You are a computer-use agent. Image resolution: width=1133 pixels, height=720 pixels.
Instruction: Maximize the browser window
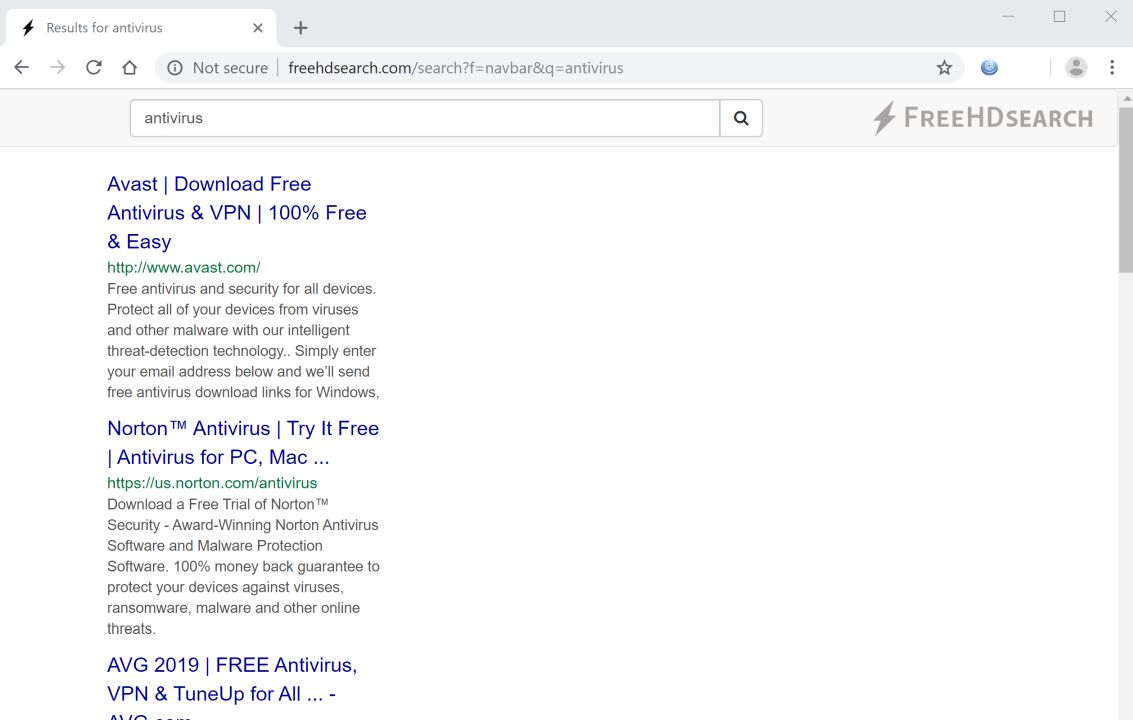tap(1059, 16)
